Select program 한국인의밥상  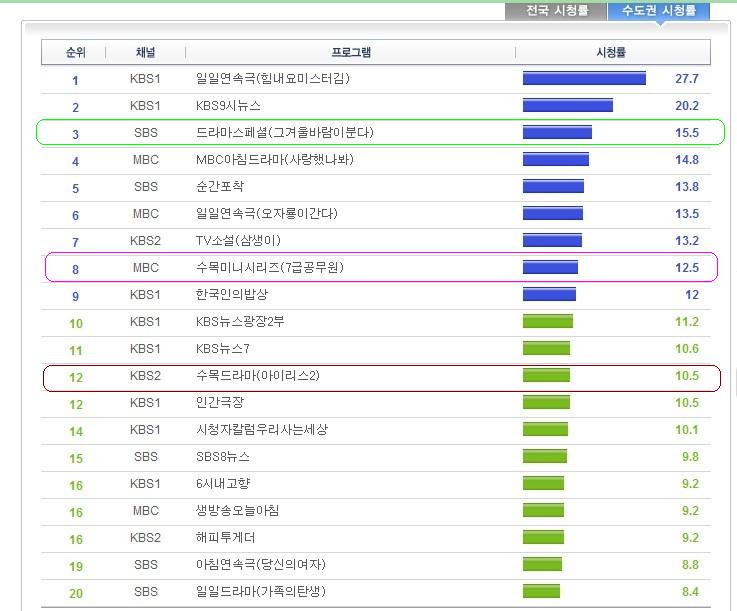coord(232,295)
